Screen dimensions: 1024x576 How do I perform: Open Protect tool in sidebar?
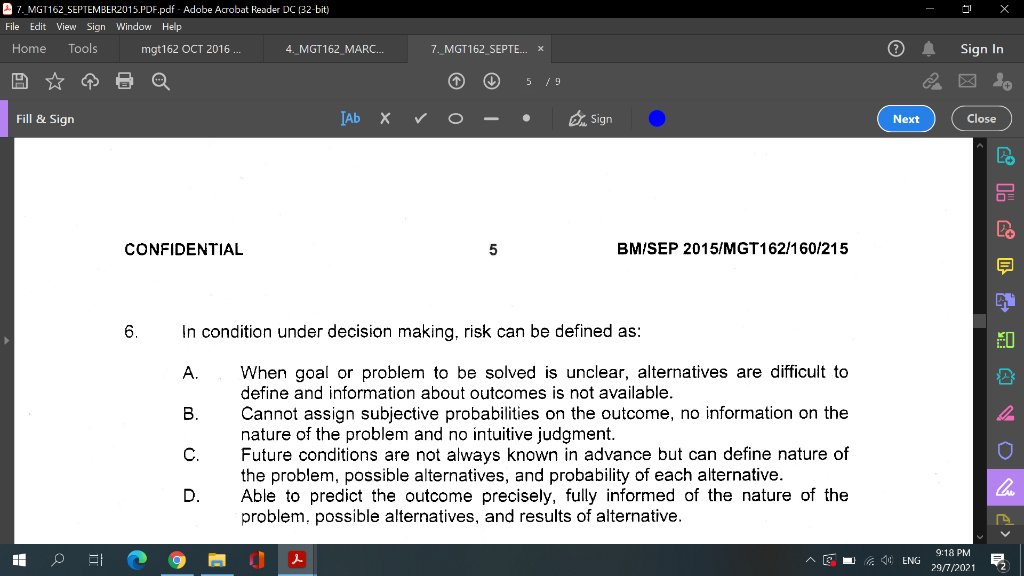click(x=1005, y=451)
